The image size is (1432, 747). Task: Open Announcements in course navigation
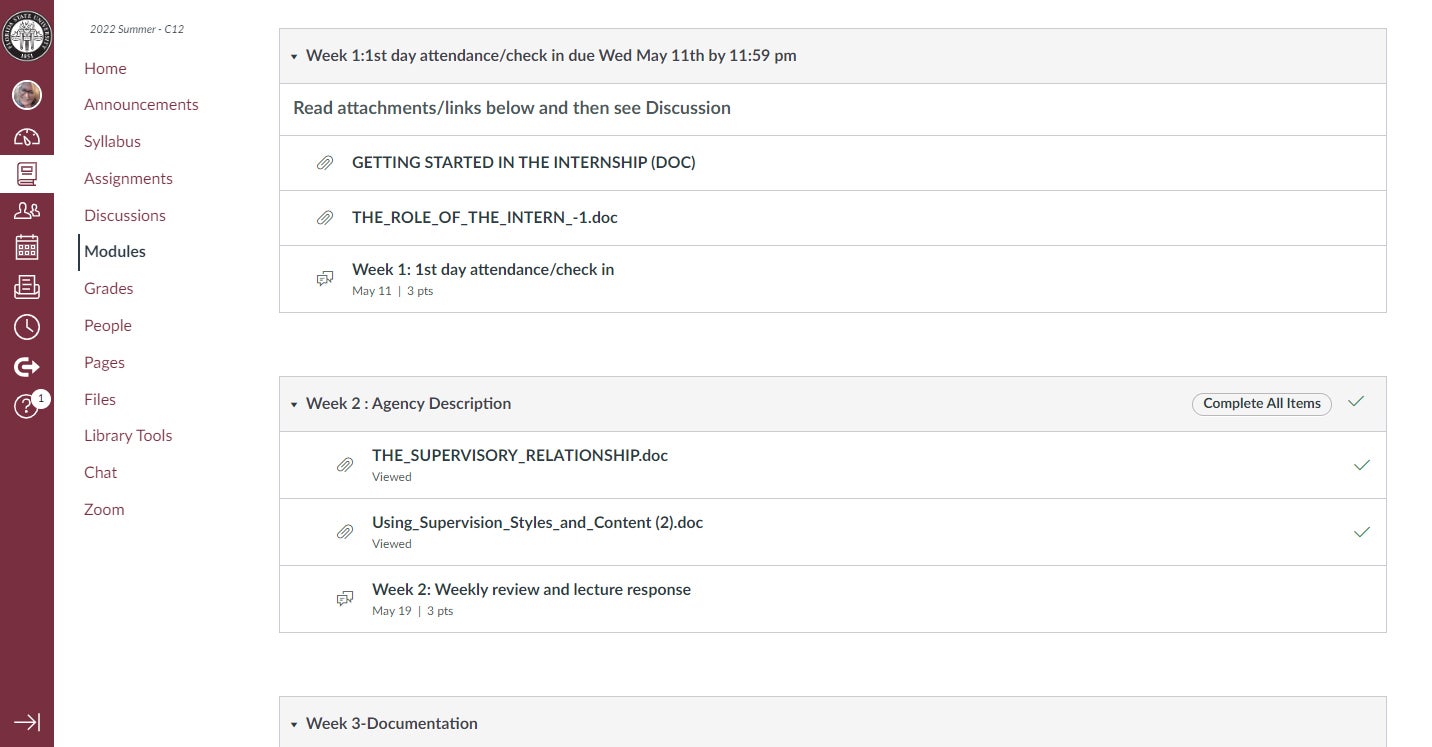(141, 104)
